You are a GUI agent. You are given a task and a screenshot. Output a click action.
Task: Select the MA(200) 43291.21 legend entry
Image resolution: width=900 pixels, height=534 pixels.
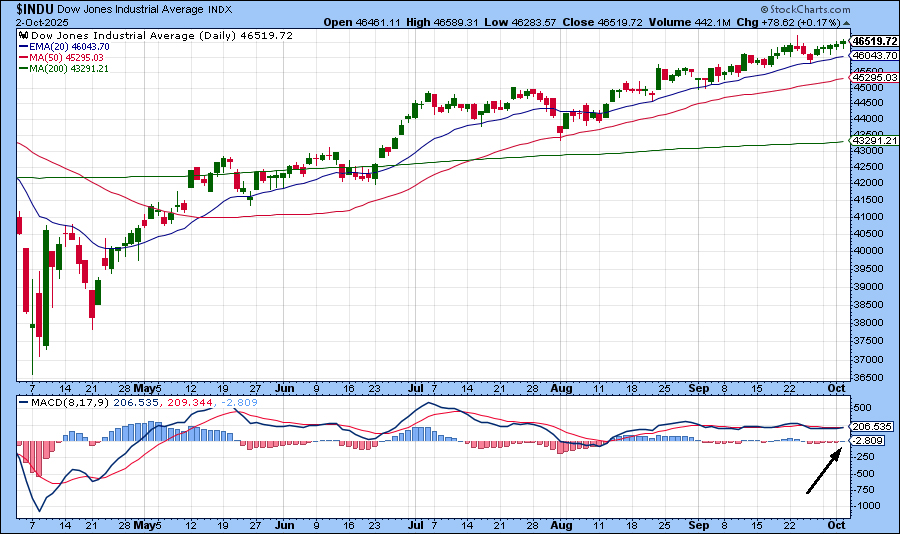pos(72,68)
